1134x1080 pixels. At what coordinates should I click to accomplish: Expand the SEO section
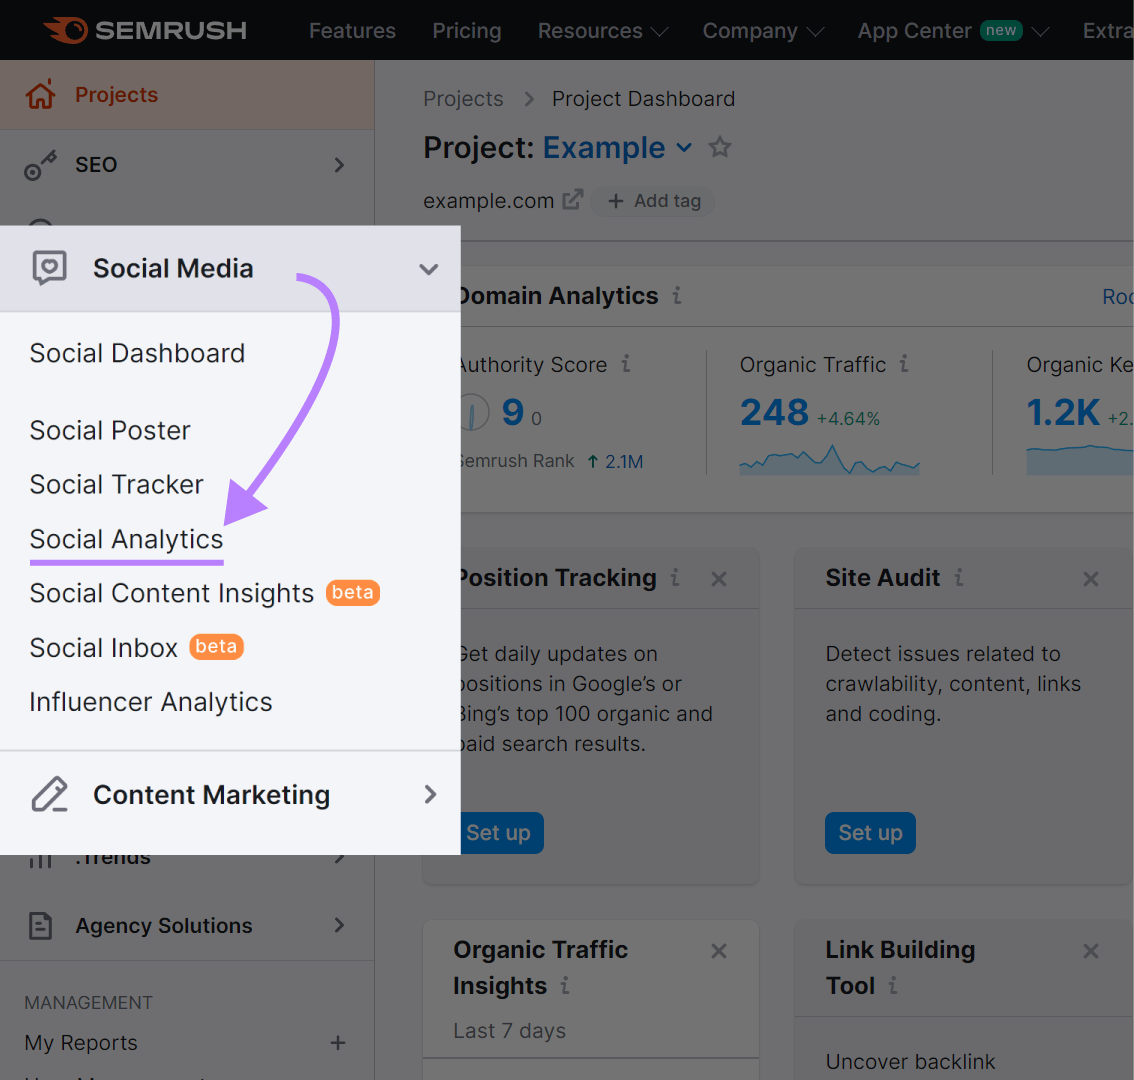[339, 165]
